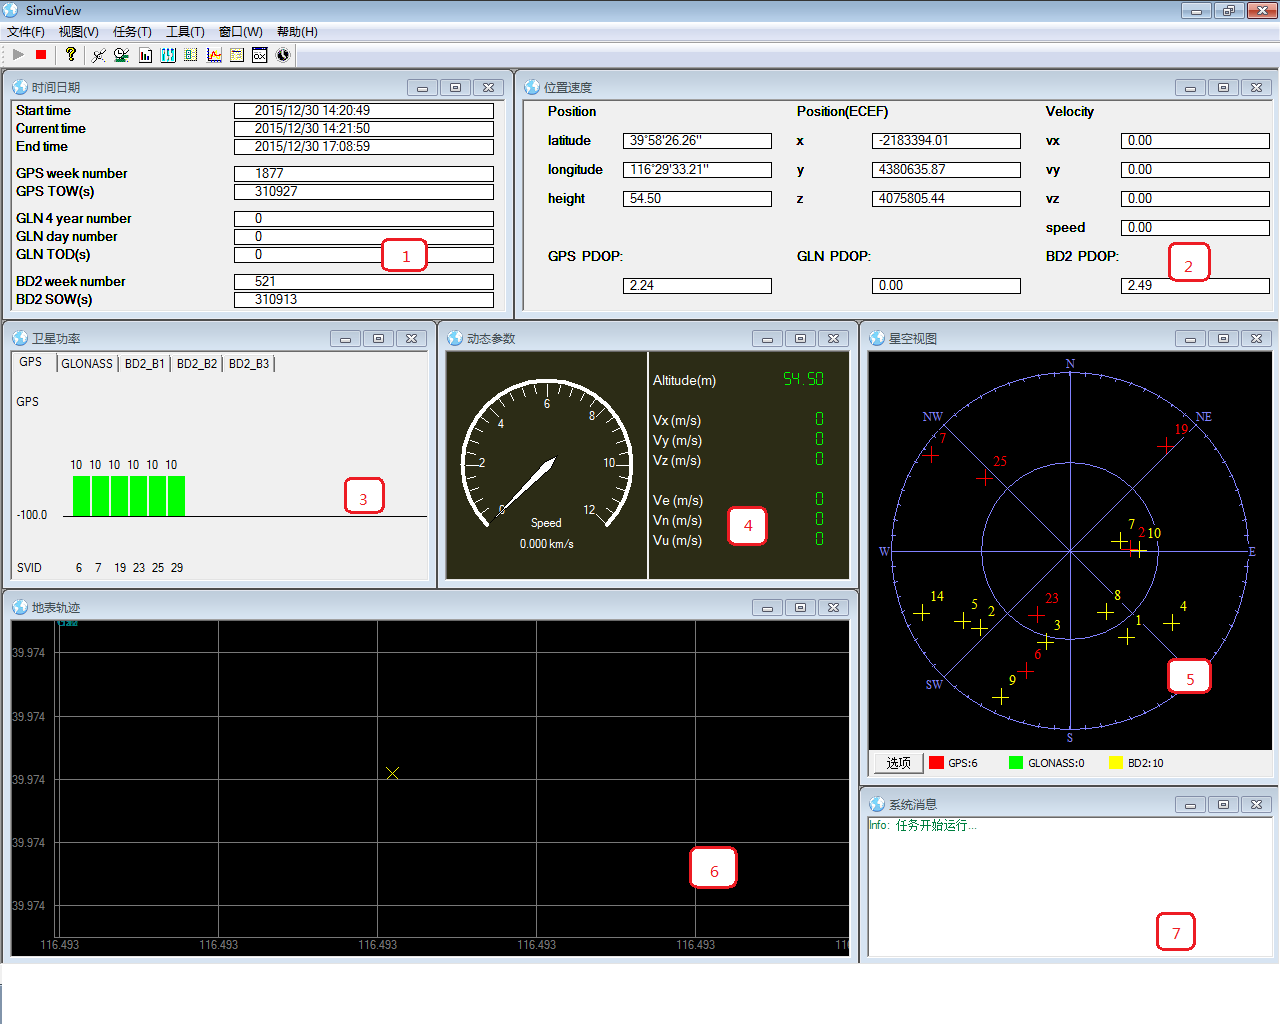Viewport: 1280px width, 1024px height.
Task: Click the green power bar for SVID 29
Action: pos(176,496)
